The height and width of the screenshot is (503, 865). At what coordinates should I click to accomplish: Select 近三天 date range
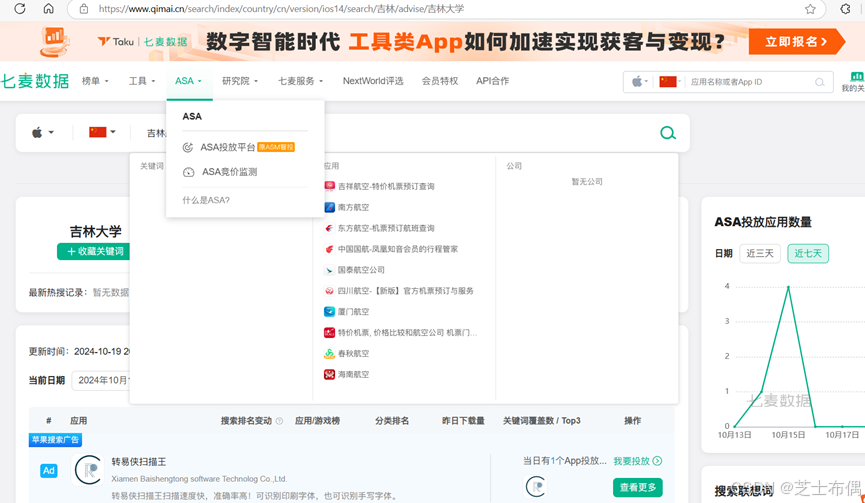pos(760,253)
